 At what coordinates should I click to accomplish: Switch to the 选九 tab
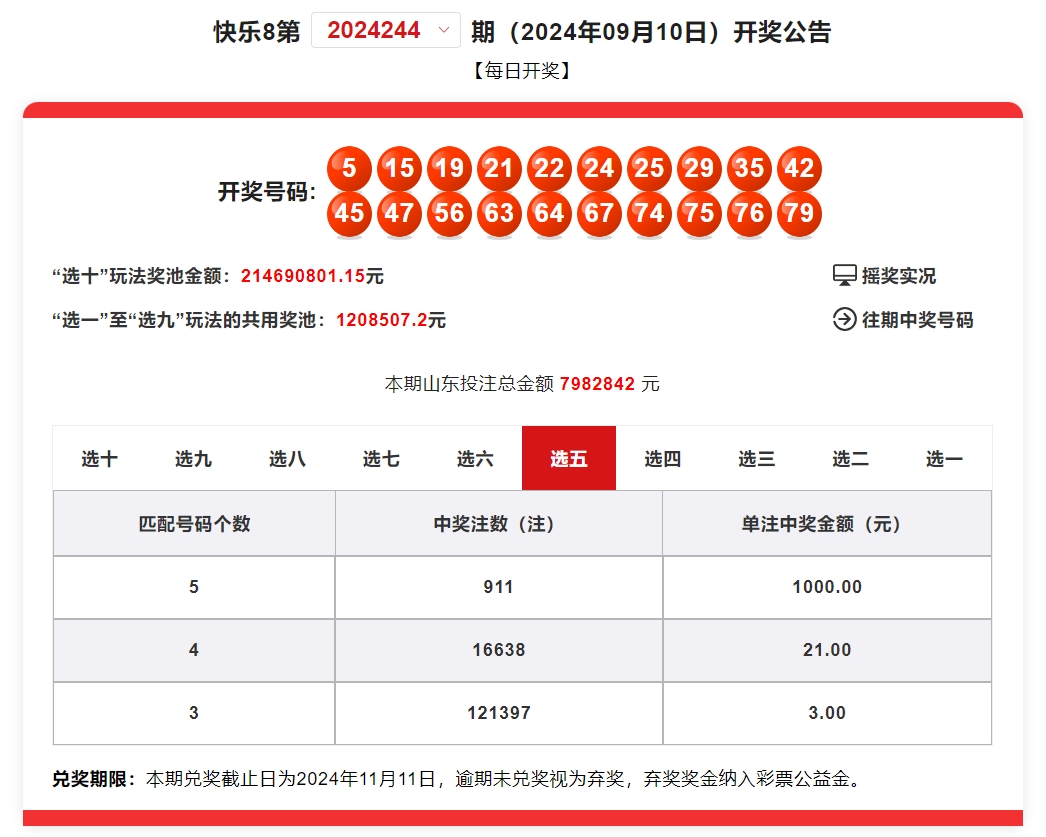click(x=193, y=458)
